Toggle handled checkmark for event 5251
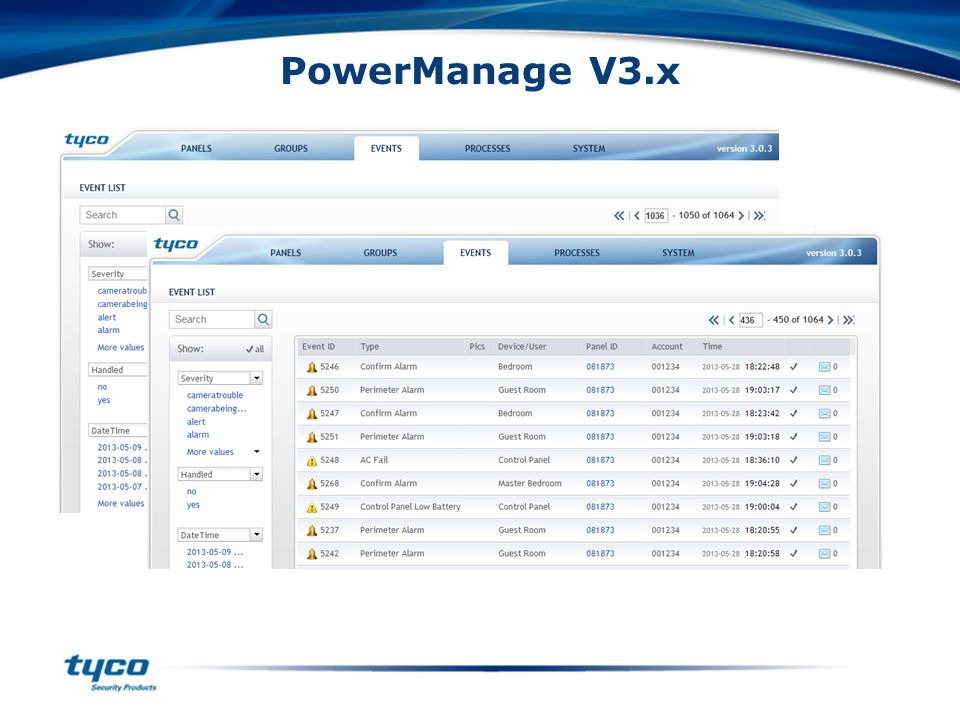 coord(793,437)
